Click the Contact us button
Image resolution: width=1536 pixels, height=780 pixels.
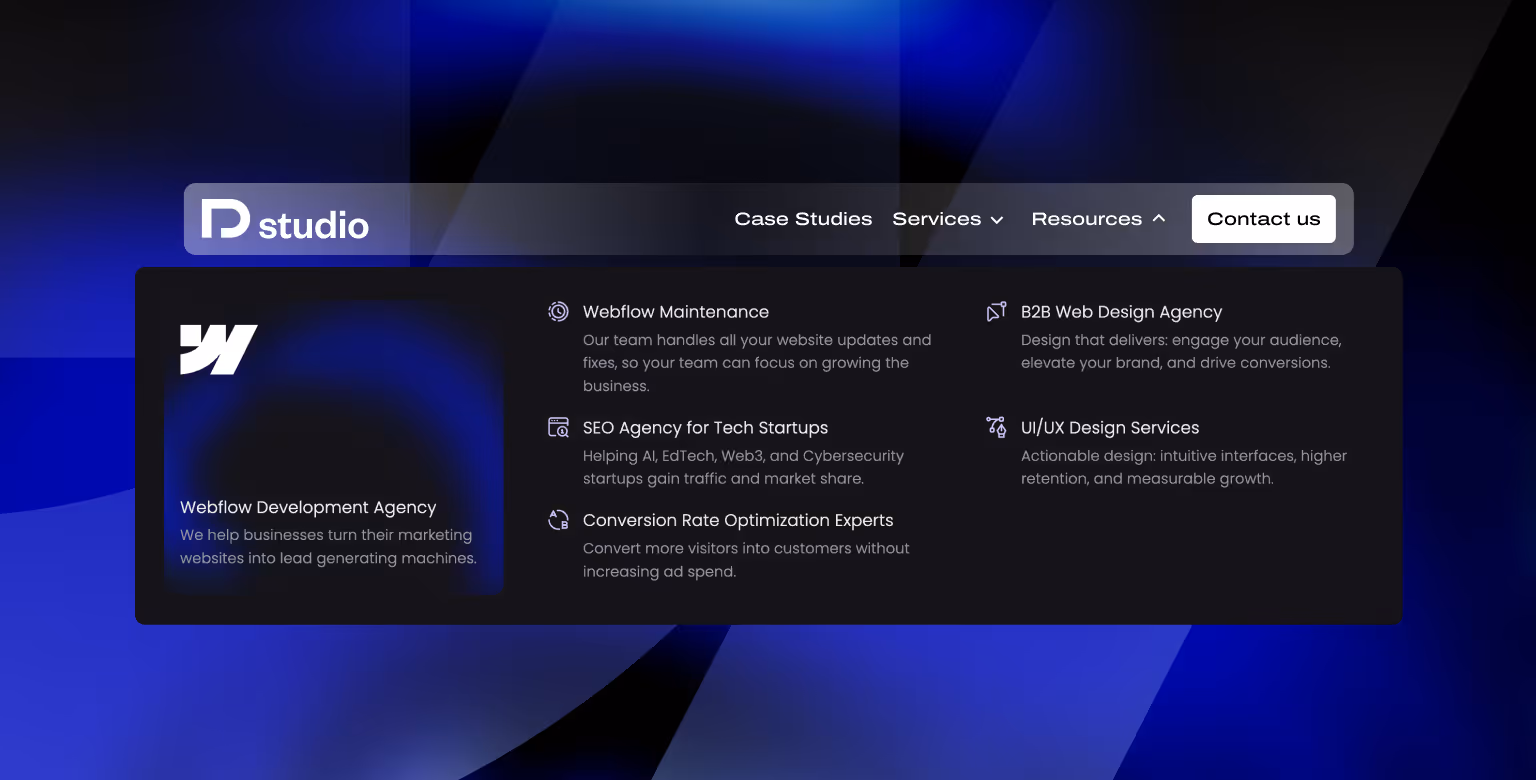point(1263,218)
